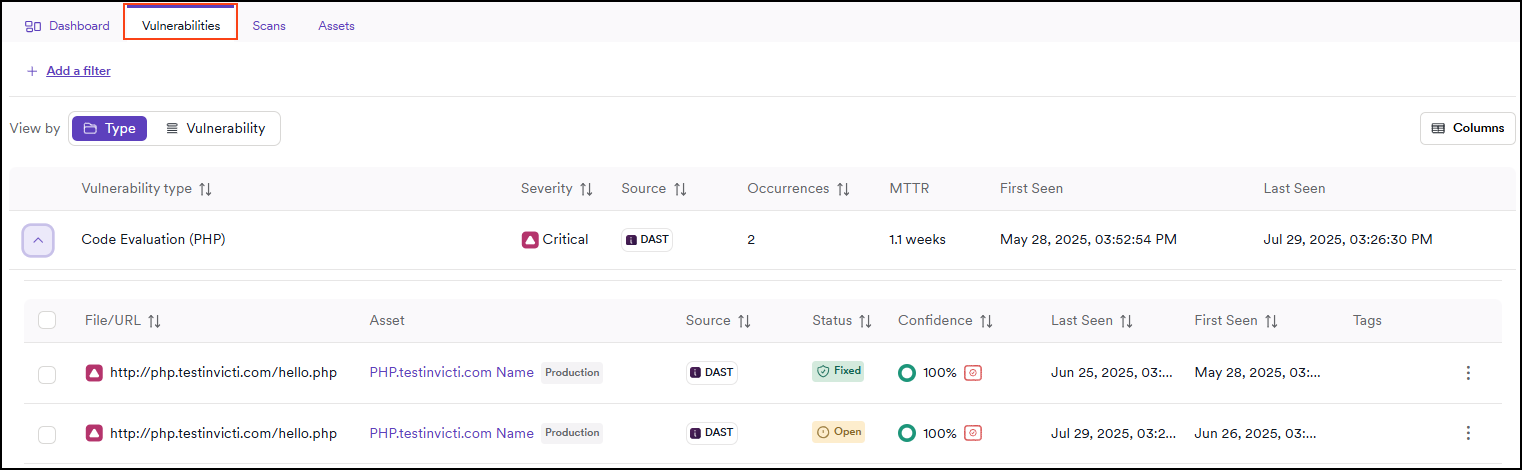Click Production tag in the Fixed row

572,373
